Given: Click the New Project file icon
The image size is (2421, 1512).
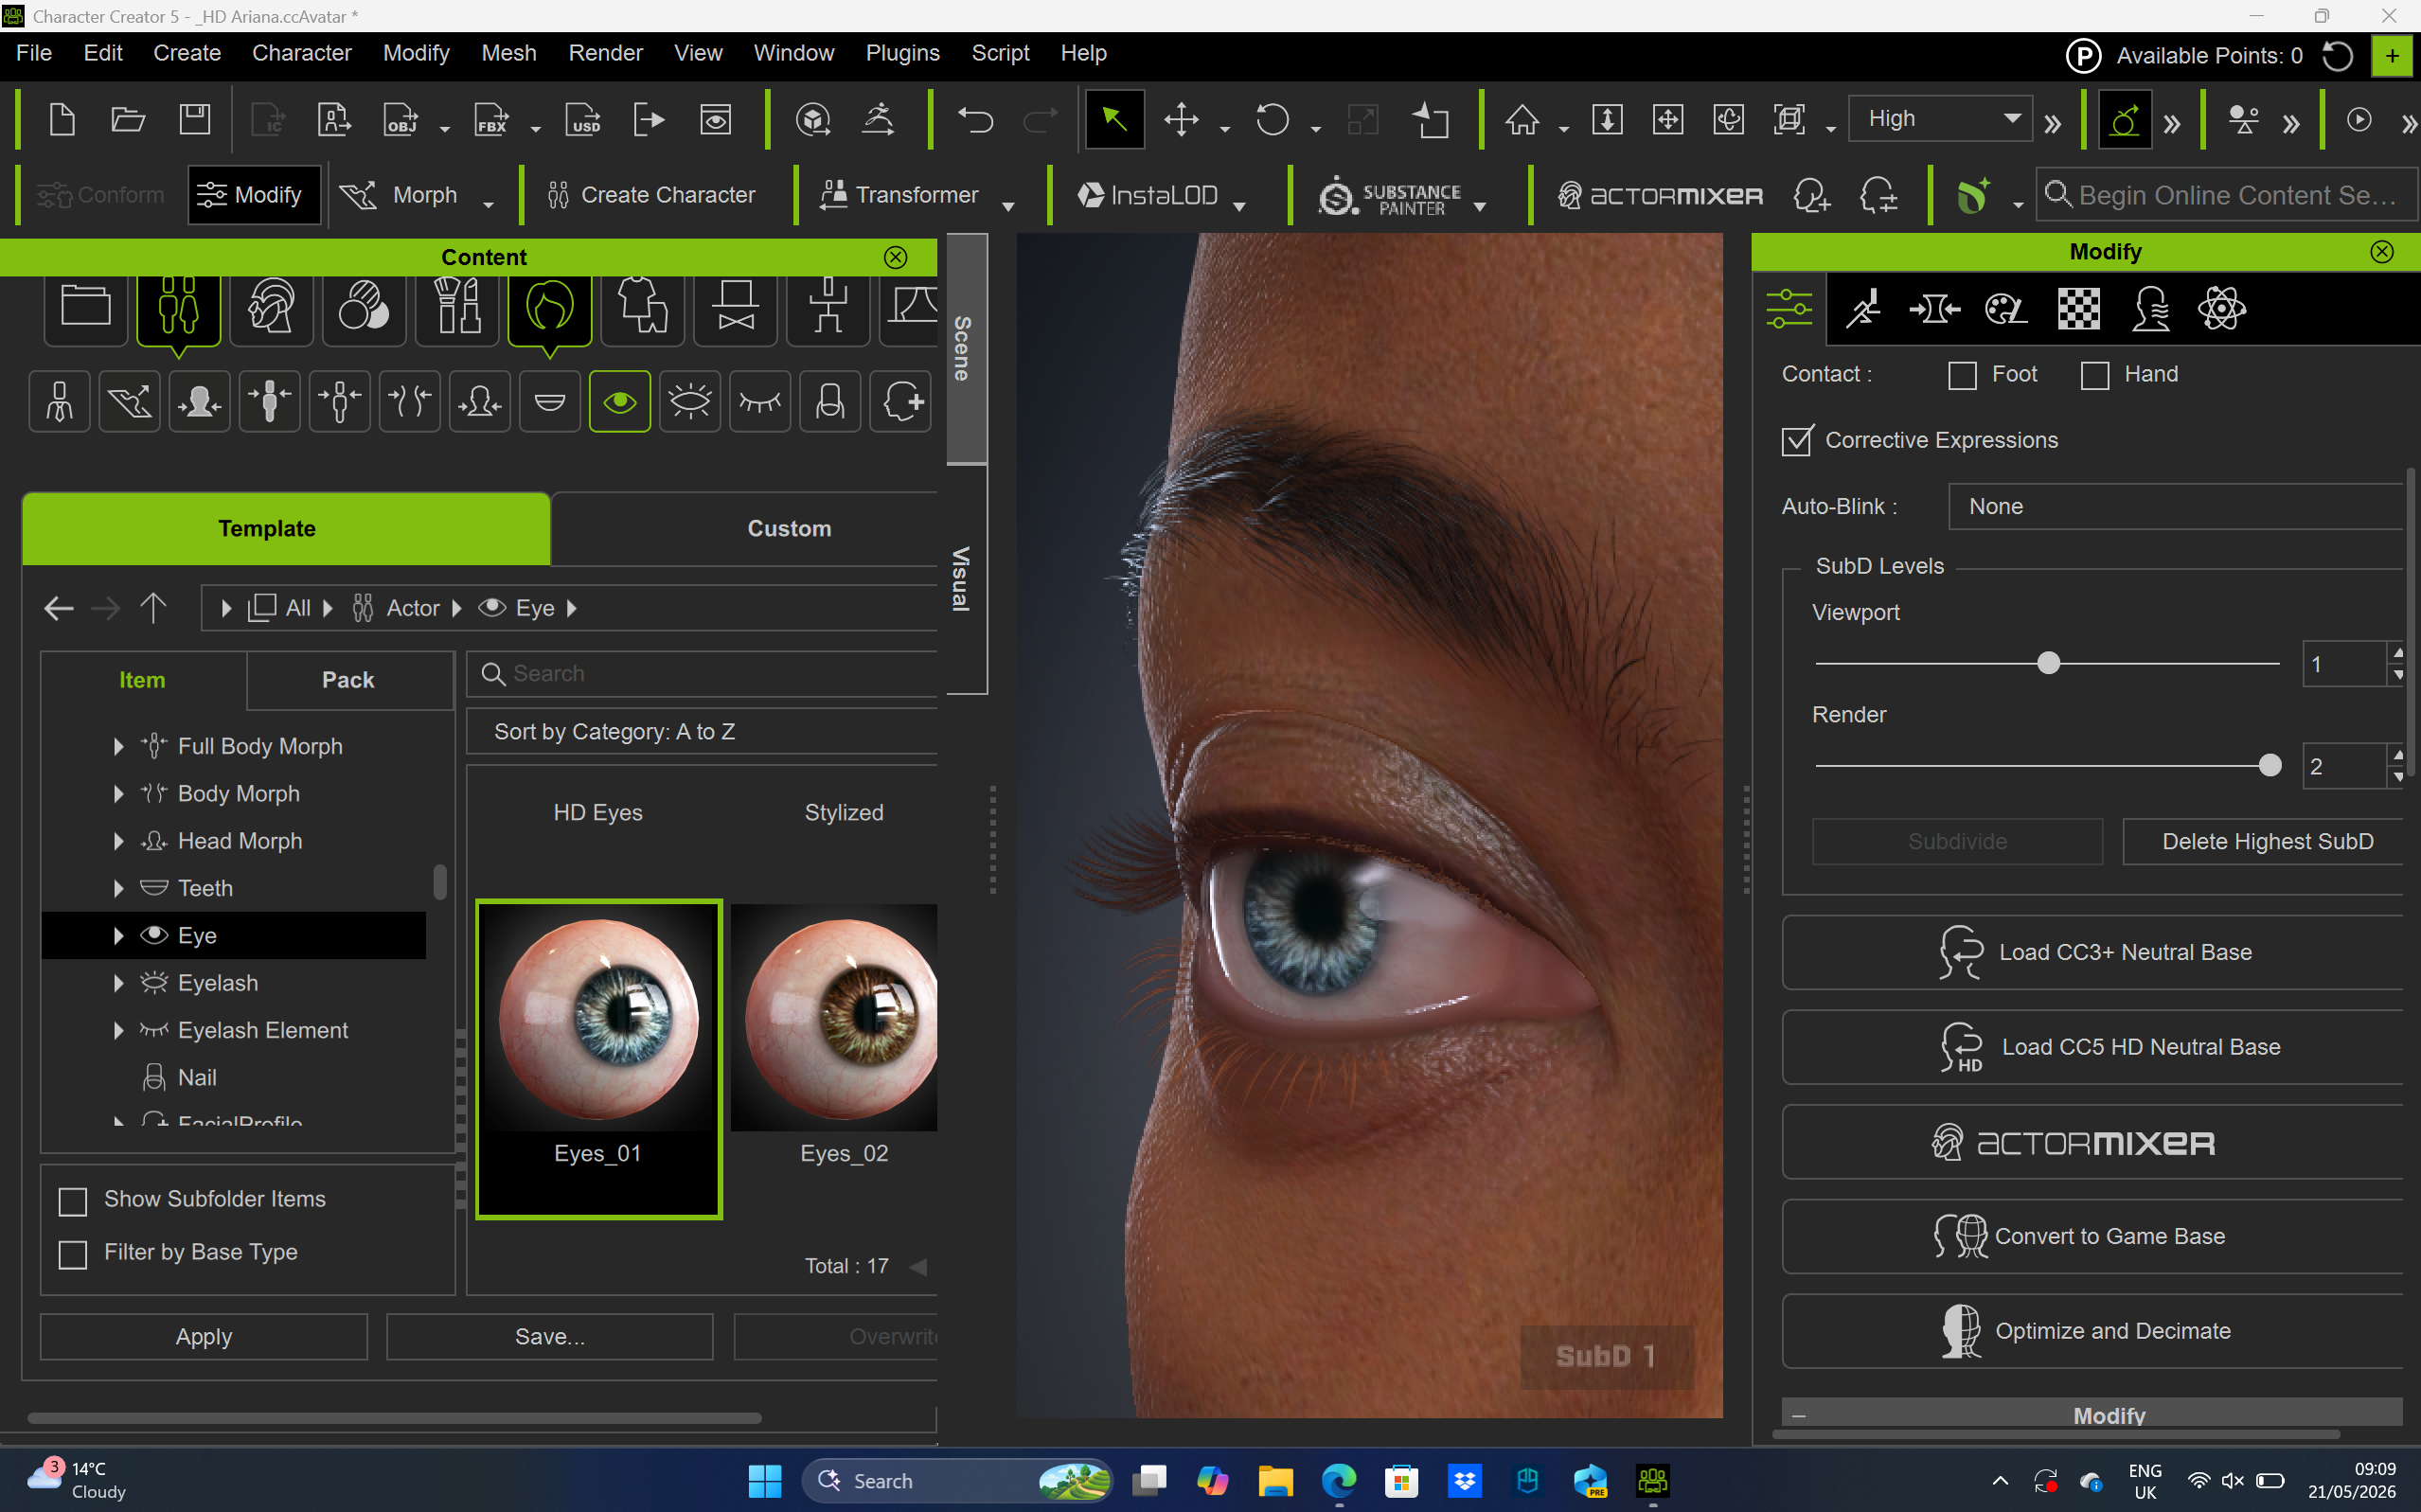Looking at the screenshot, I should (x=62, y=120).
